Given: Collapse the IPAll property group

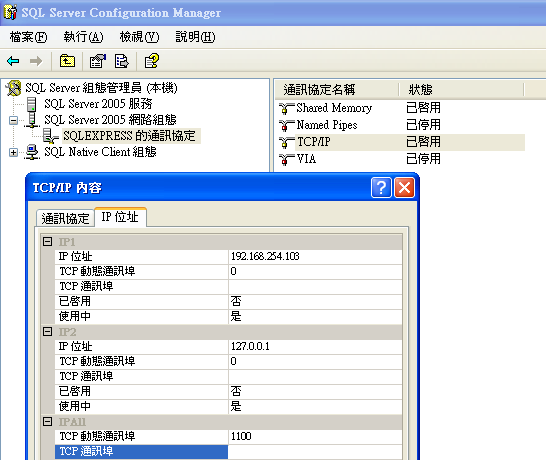Looking at the screenshot, I should (x=47, y=422).
